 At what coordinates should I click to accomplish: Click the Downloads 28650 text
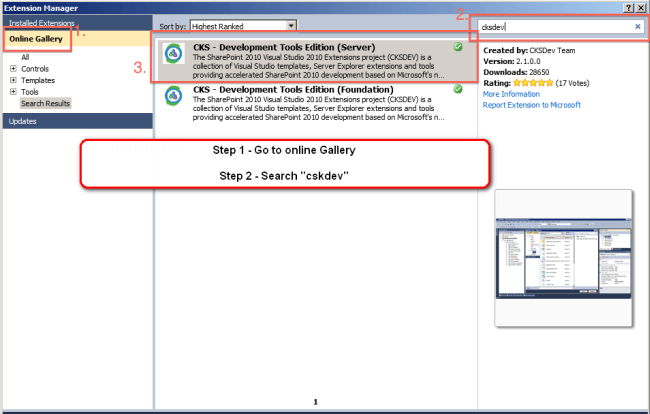click(516, 72)
